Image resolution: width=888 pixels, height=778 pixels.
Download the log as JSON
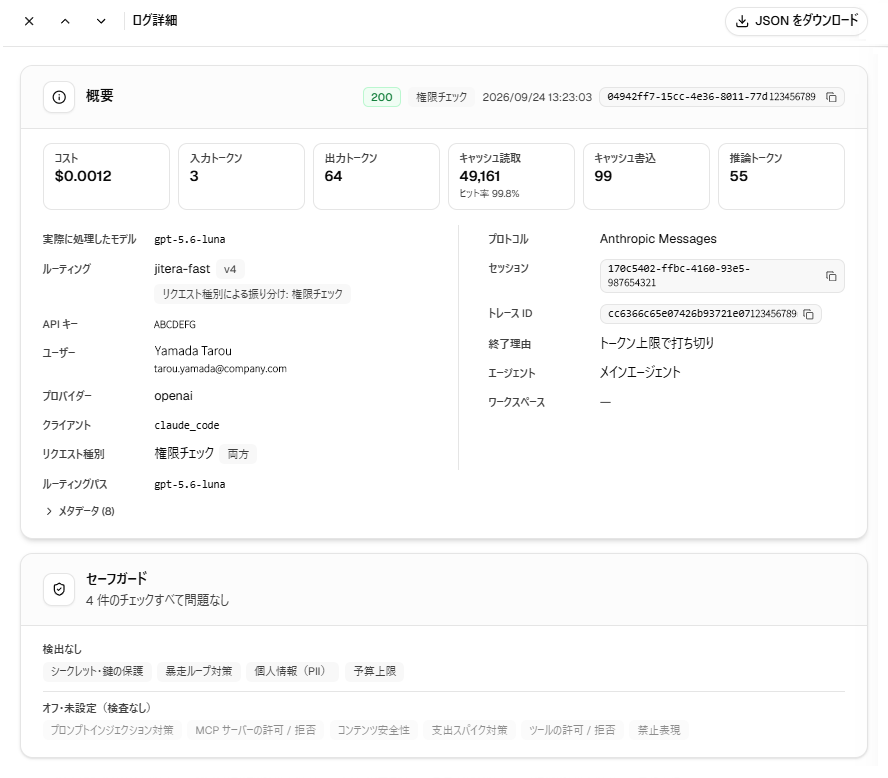(796, 21)
